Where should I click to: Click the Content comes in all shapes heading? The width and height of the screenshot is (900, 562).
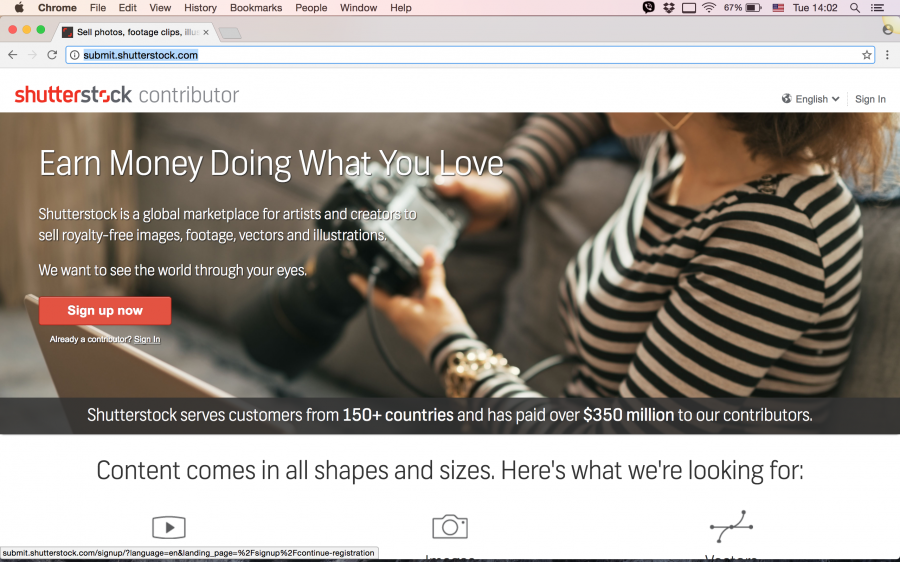pyautogui.click(x=450, y=471)
